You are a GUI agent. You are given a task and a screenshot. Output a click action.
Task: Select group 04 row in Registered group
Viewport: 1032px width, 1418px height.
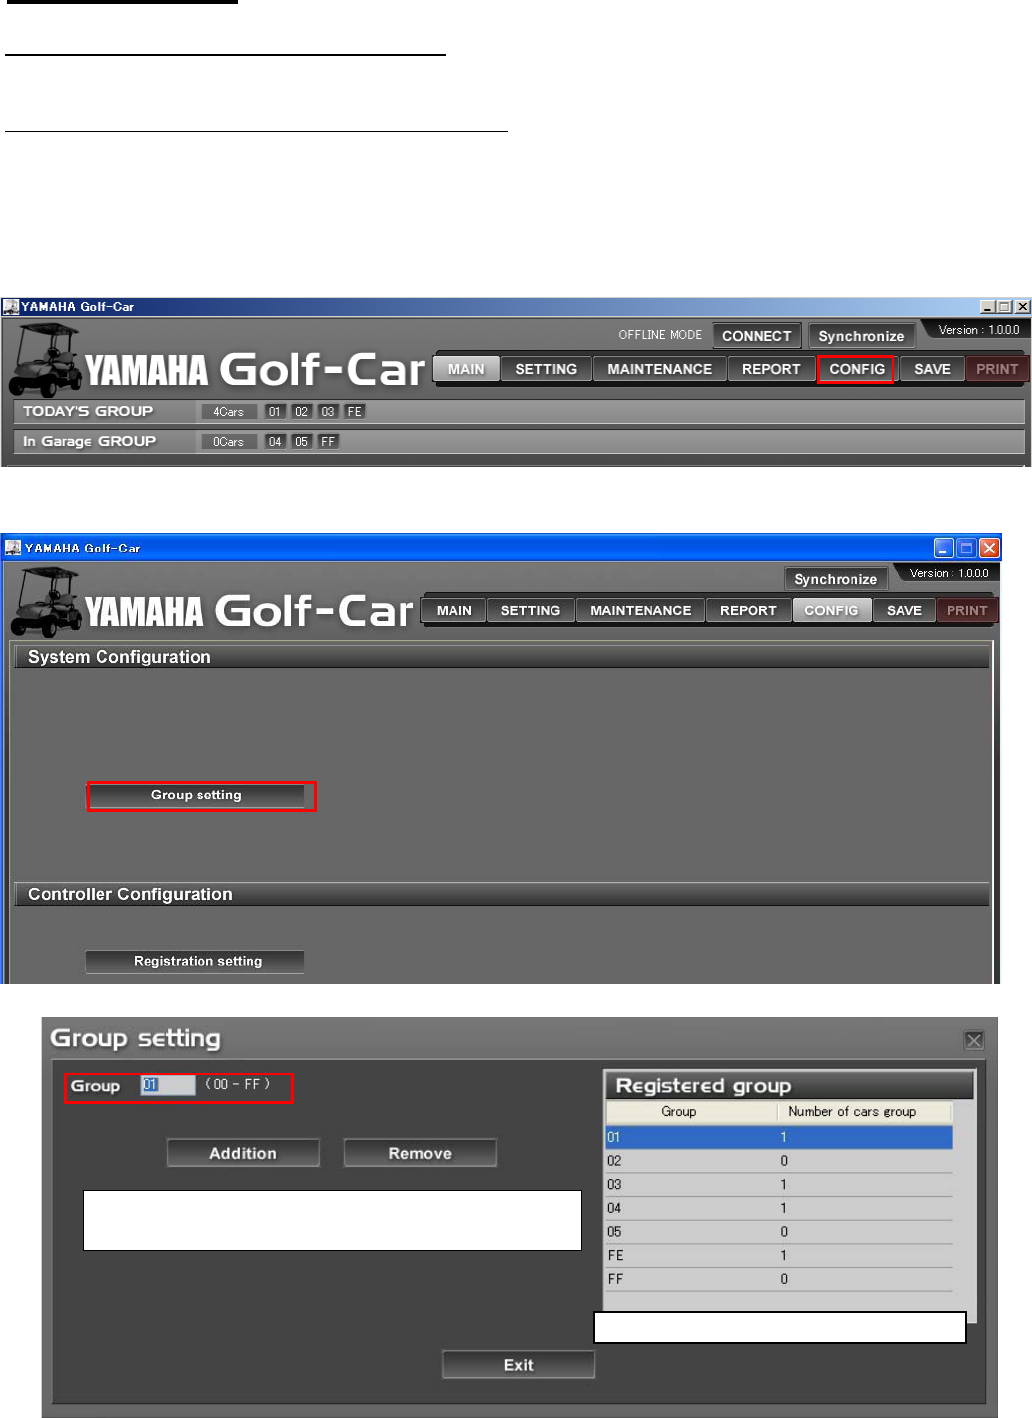(x=779, y=1208)
